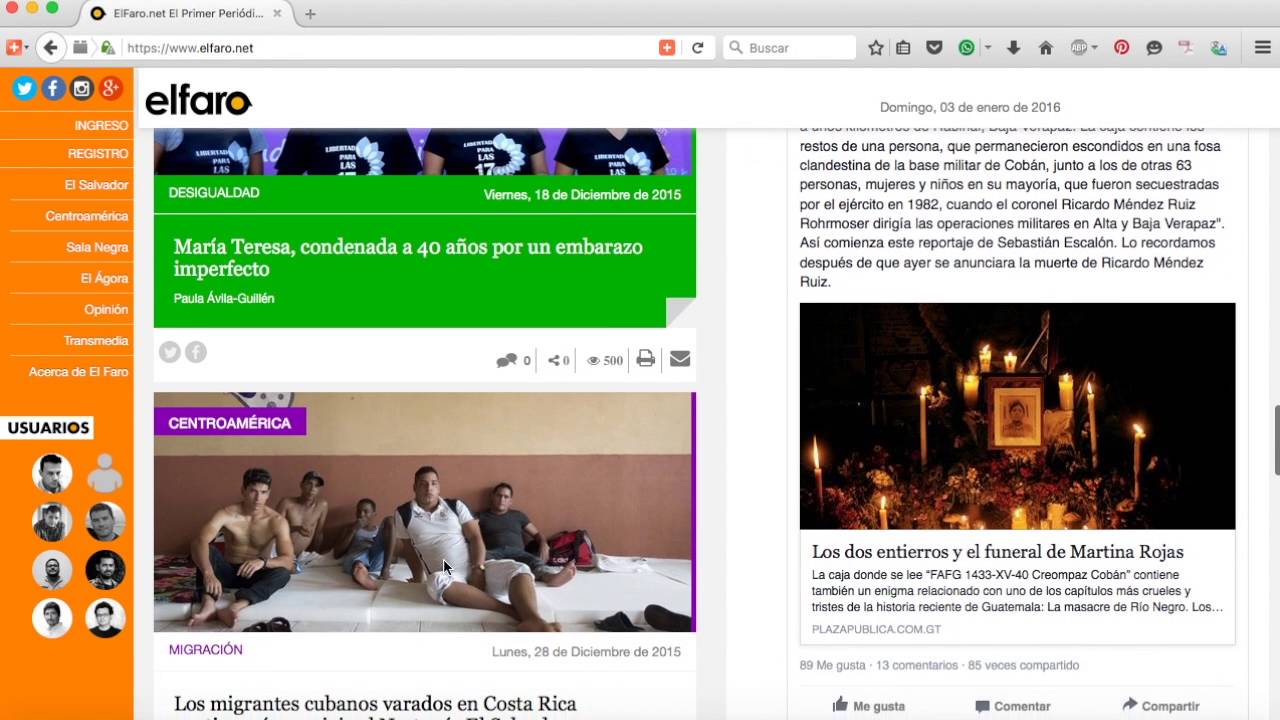Viewport: 1280px width, 720px height.
Task: Open the default silhouette user avatar in USUARIOS
Action: pyautogui.click(x=105, y=473)
